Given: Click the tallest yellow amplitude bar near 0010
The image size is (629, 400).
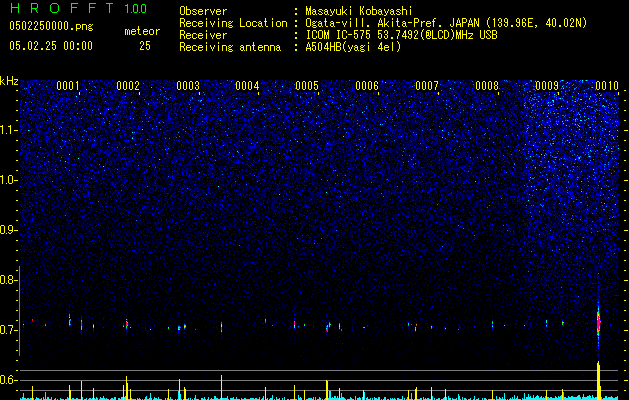Looking at the screenshot, I should coord(598,380).
